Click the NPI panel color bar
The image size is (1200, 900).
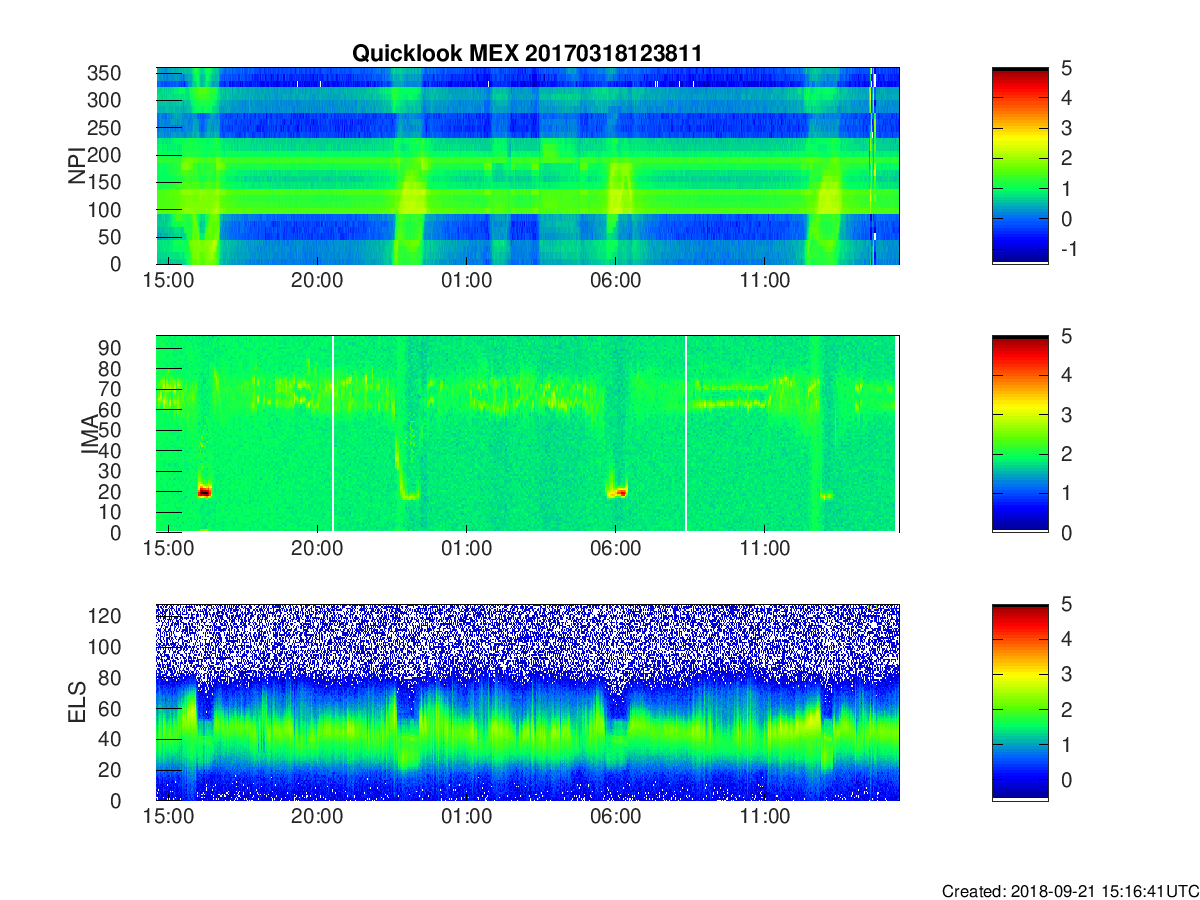pyautogui.click(x=1020, y=166)
